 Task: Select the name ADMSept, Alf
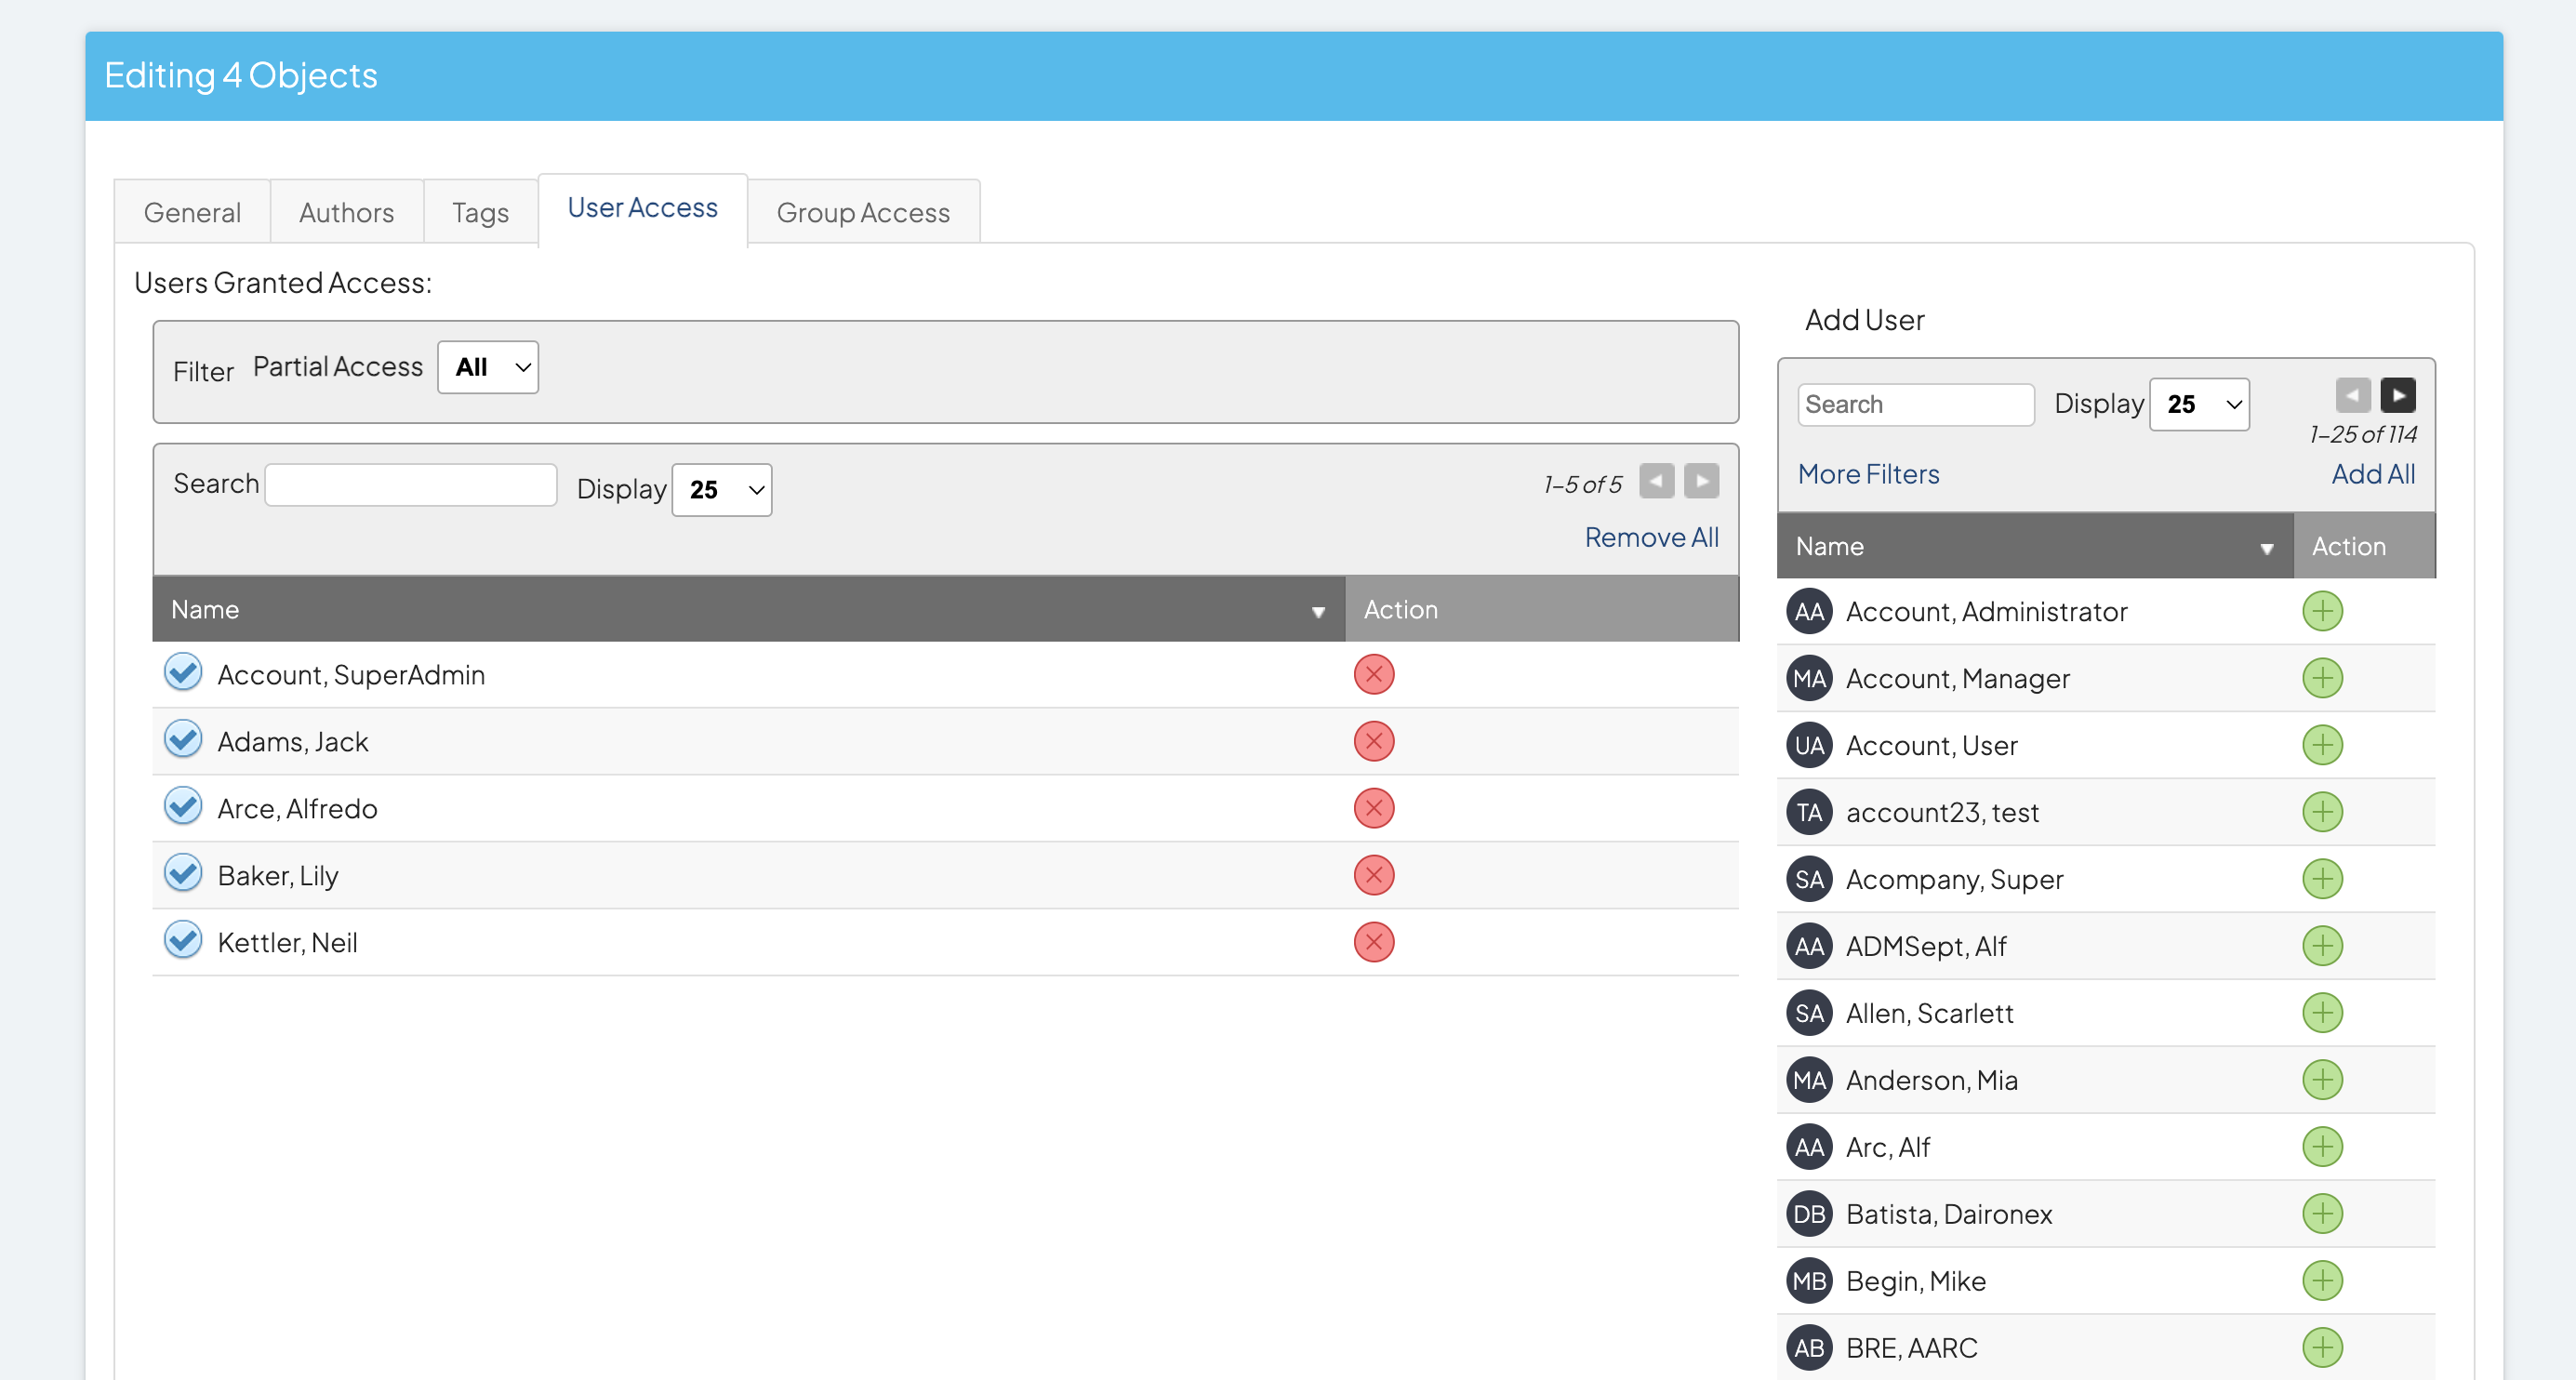tap(1926, 946)
